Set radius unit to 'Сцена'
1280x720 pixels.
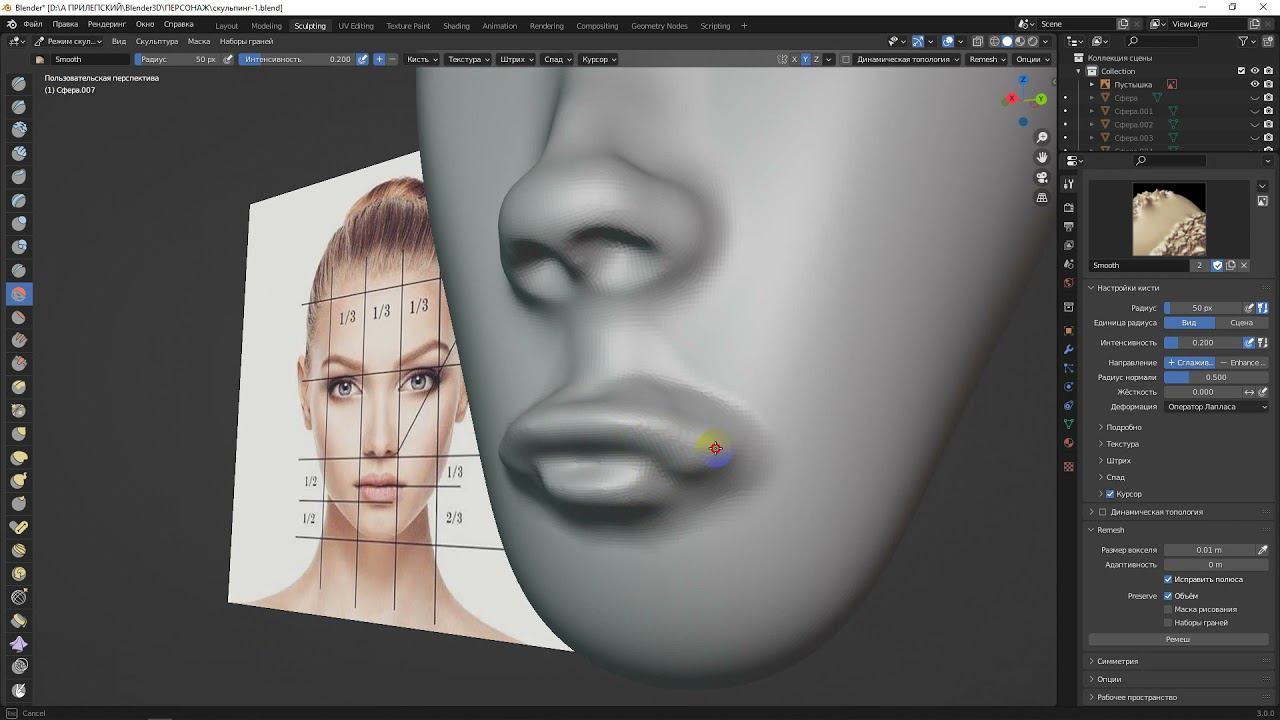(x=1241, y=323)
